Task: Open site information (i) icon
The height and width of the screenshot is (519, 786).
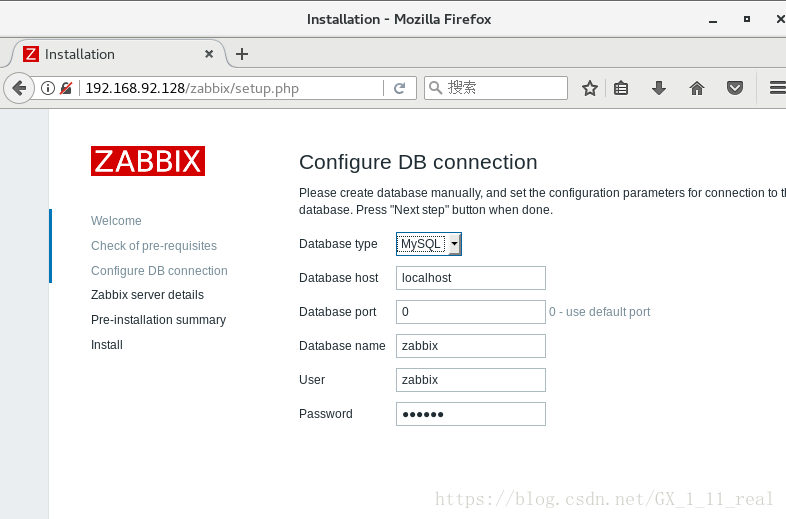Action: 48,88
